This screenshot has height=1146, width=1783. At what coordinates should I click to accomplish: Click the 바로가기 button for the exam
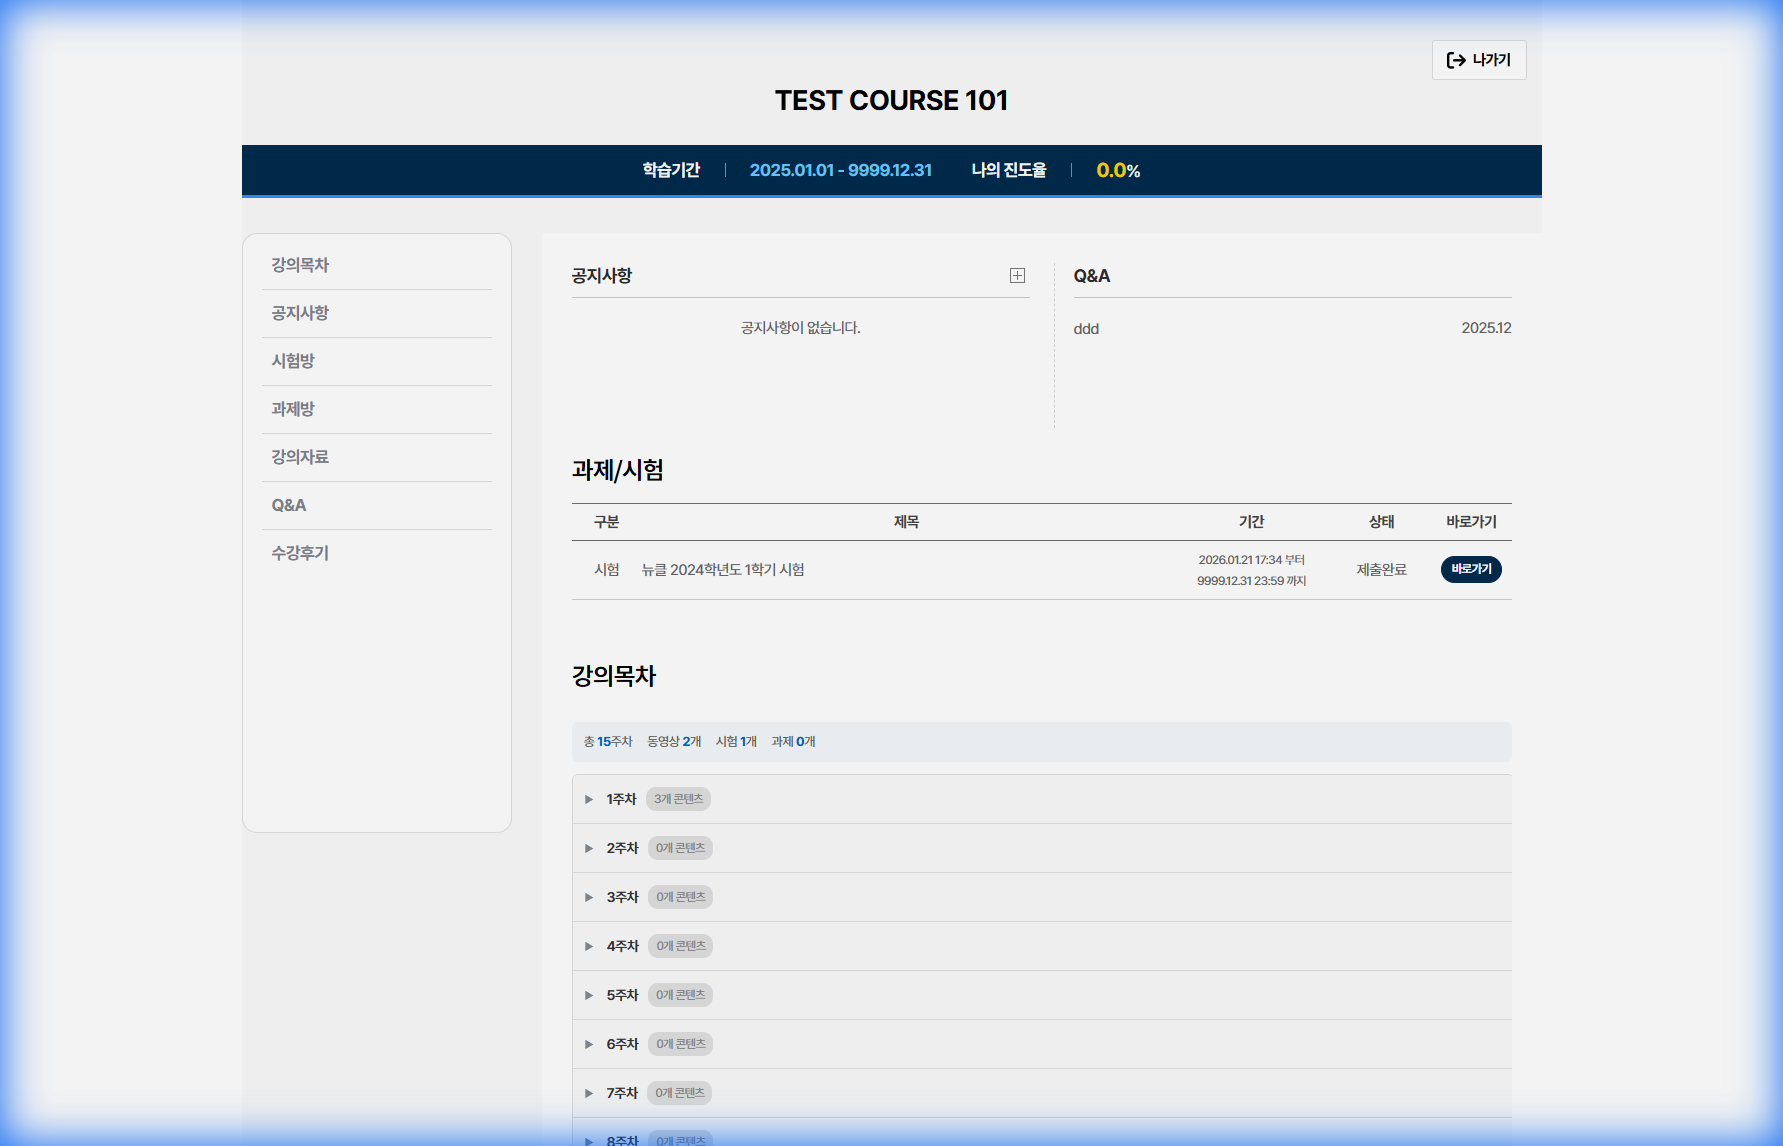pyautogui.click(x=1470, y=569)
